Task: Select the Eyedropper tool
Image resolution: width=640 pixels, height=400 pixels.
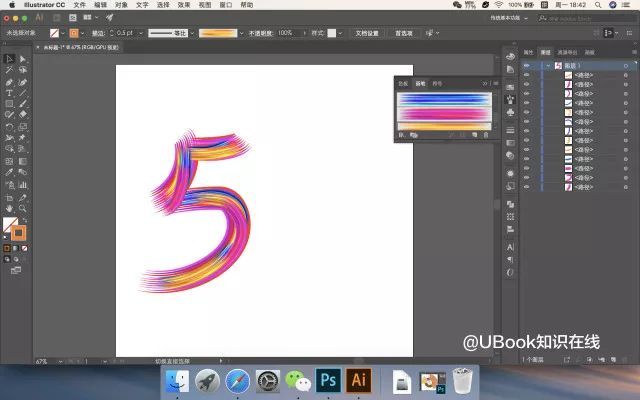Action: pos(9,172)
